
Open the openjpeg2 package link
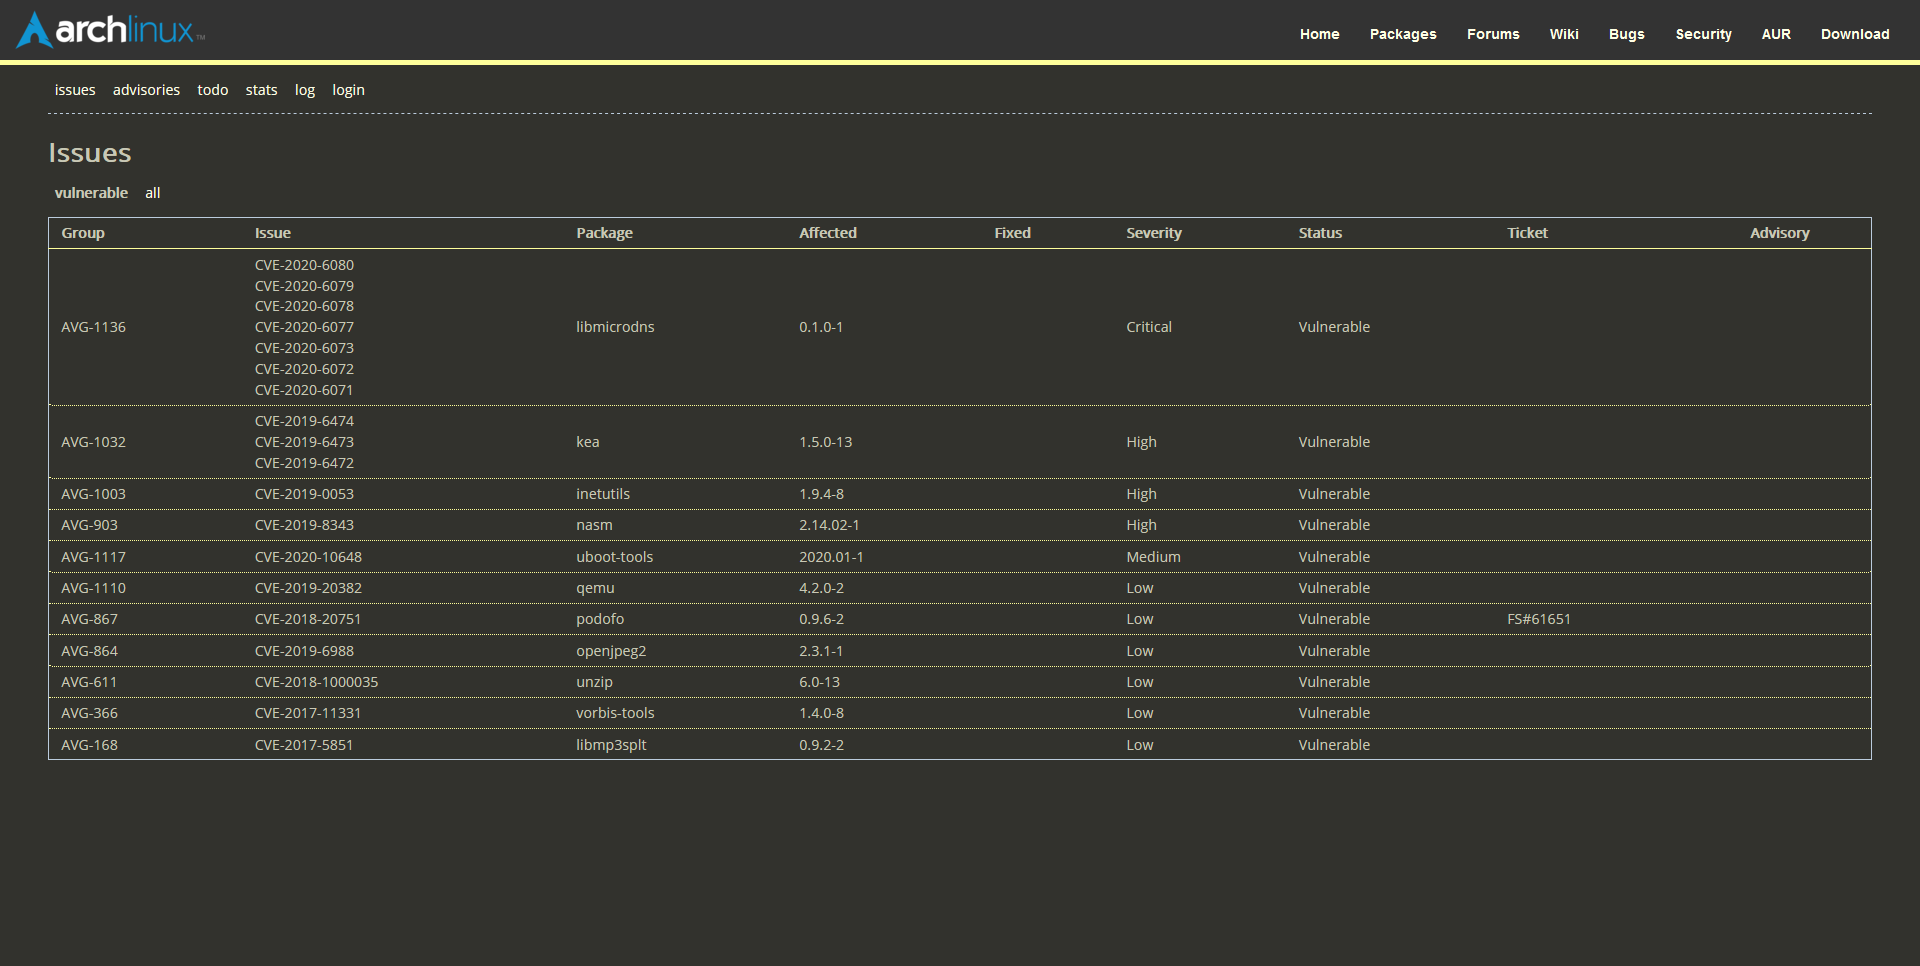click(611, 651)
